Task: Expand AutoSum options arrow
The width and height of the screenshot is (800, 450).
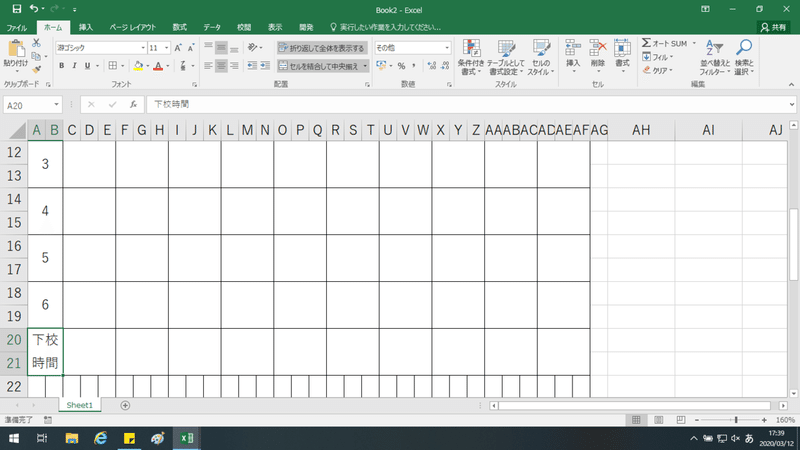Action: point(694,43)
